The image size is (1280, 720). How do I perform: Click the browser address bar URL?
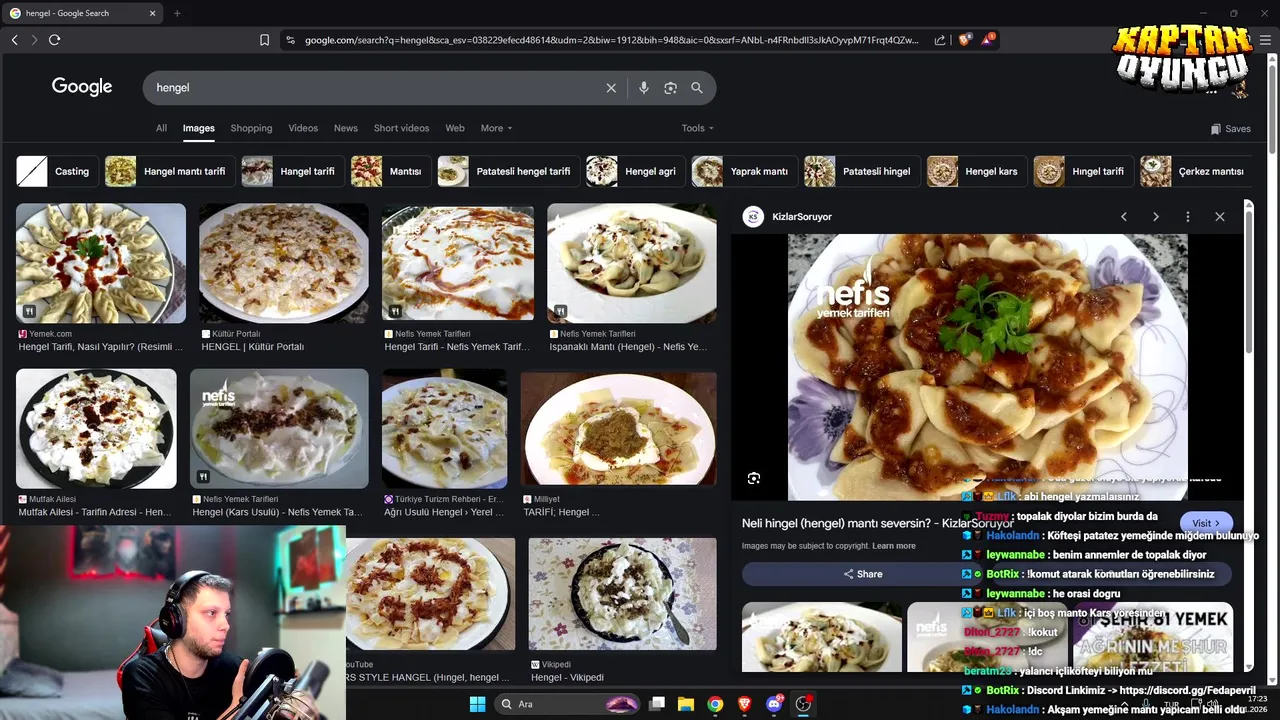[610, 40]
